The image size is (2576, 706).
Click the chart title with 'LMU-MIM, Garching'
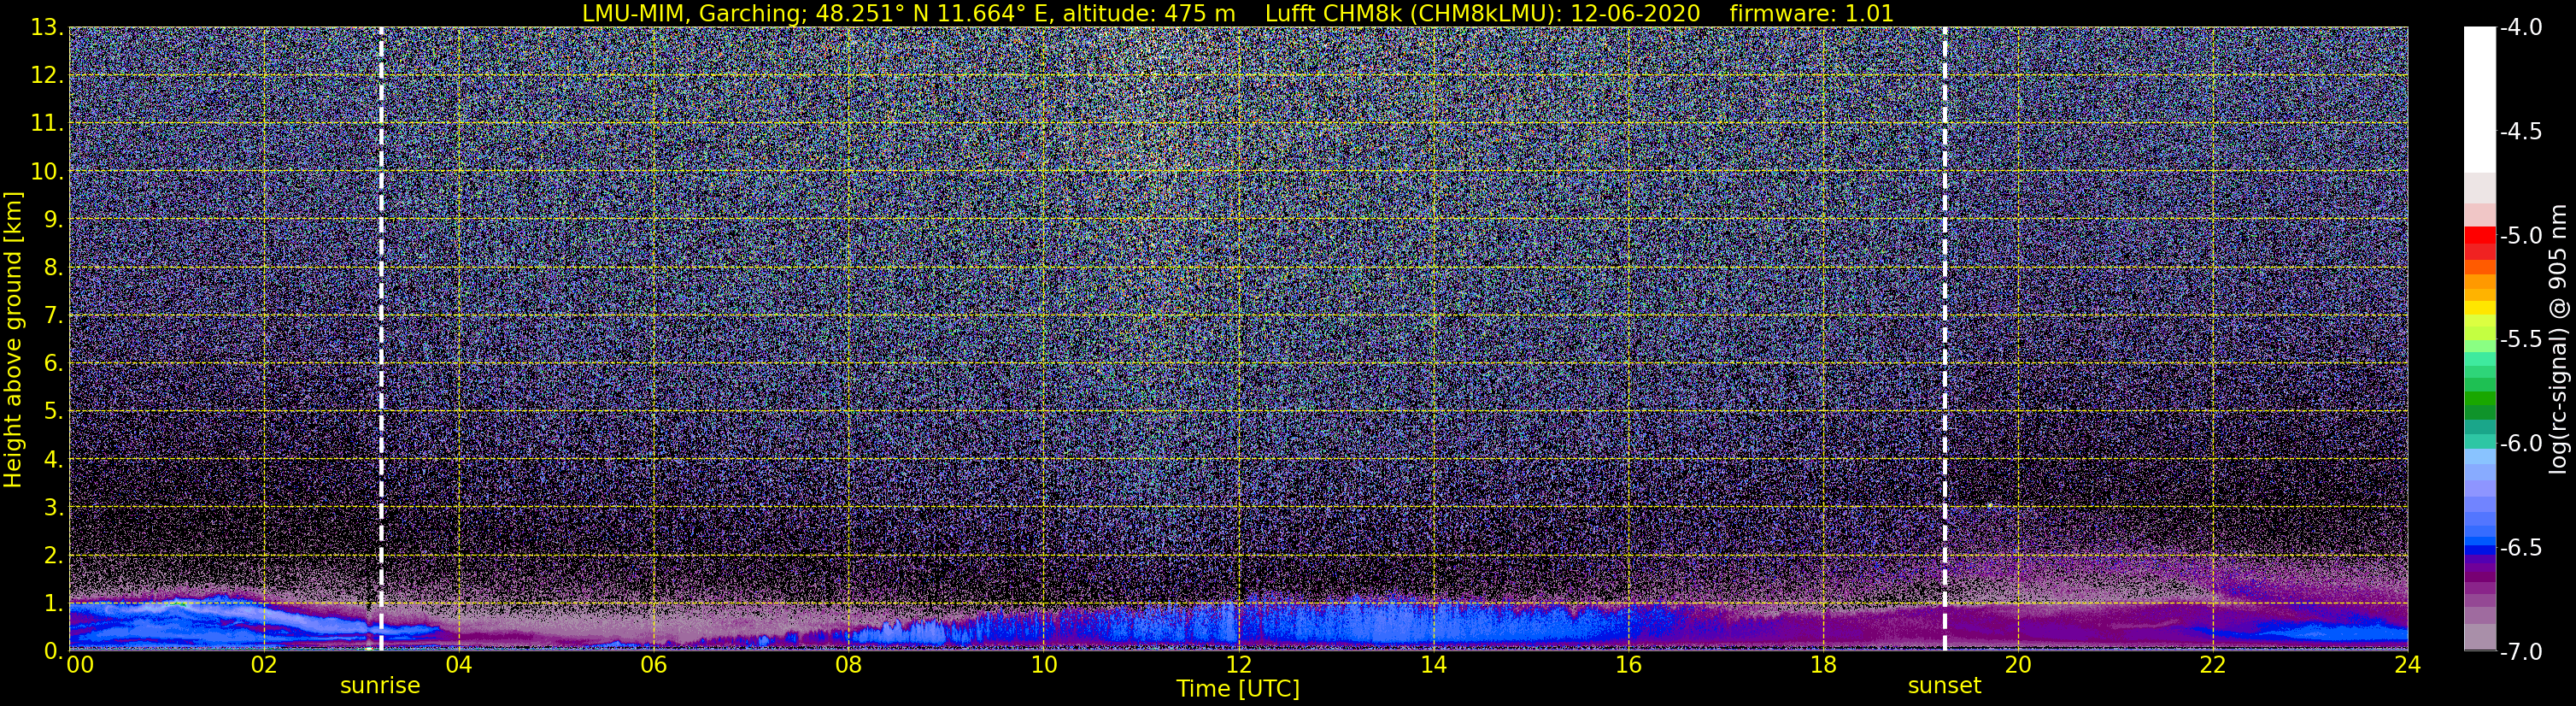[x=1238, y=13]
